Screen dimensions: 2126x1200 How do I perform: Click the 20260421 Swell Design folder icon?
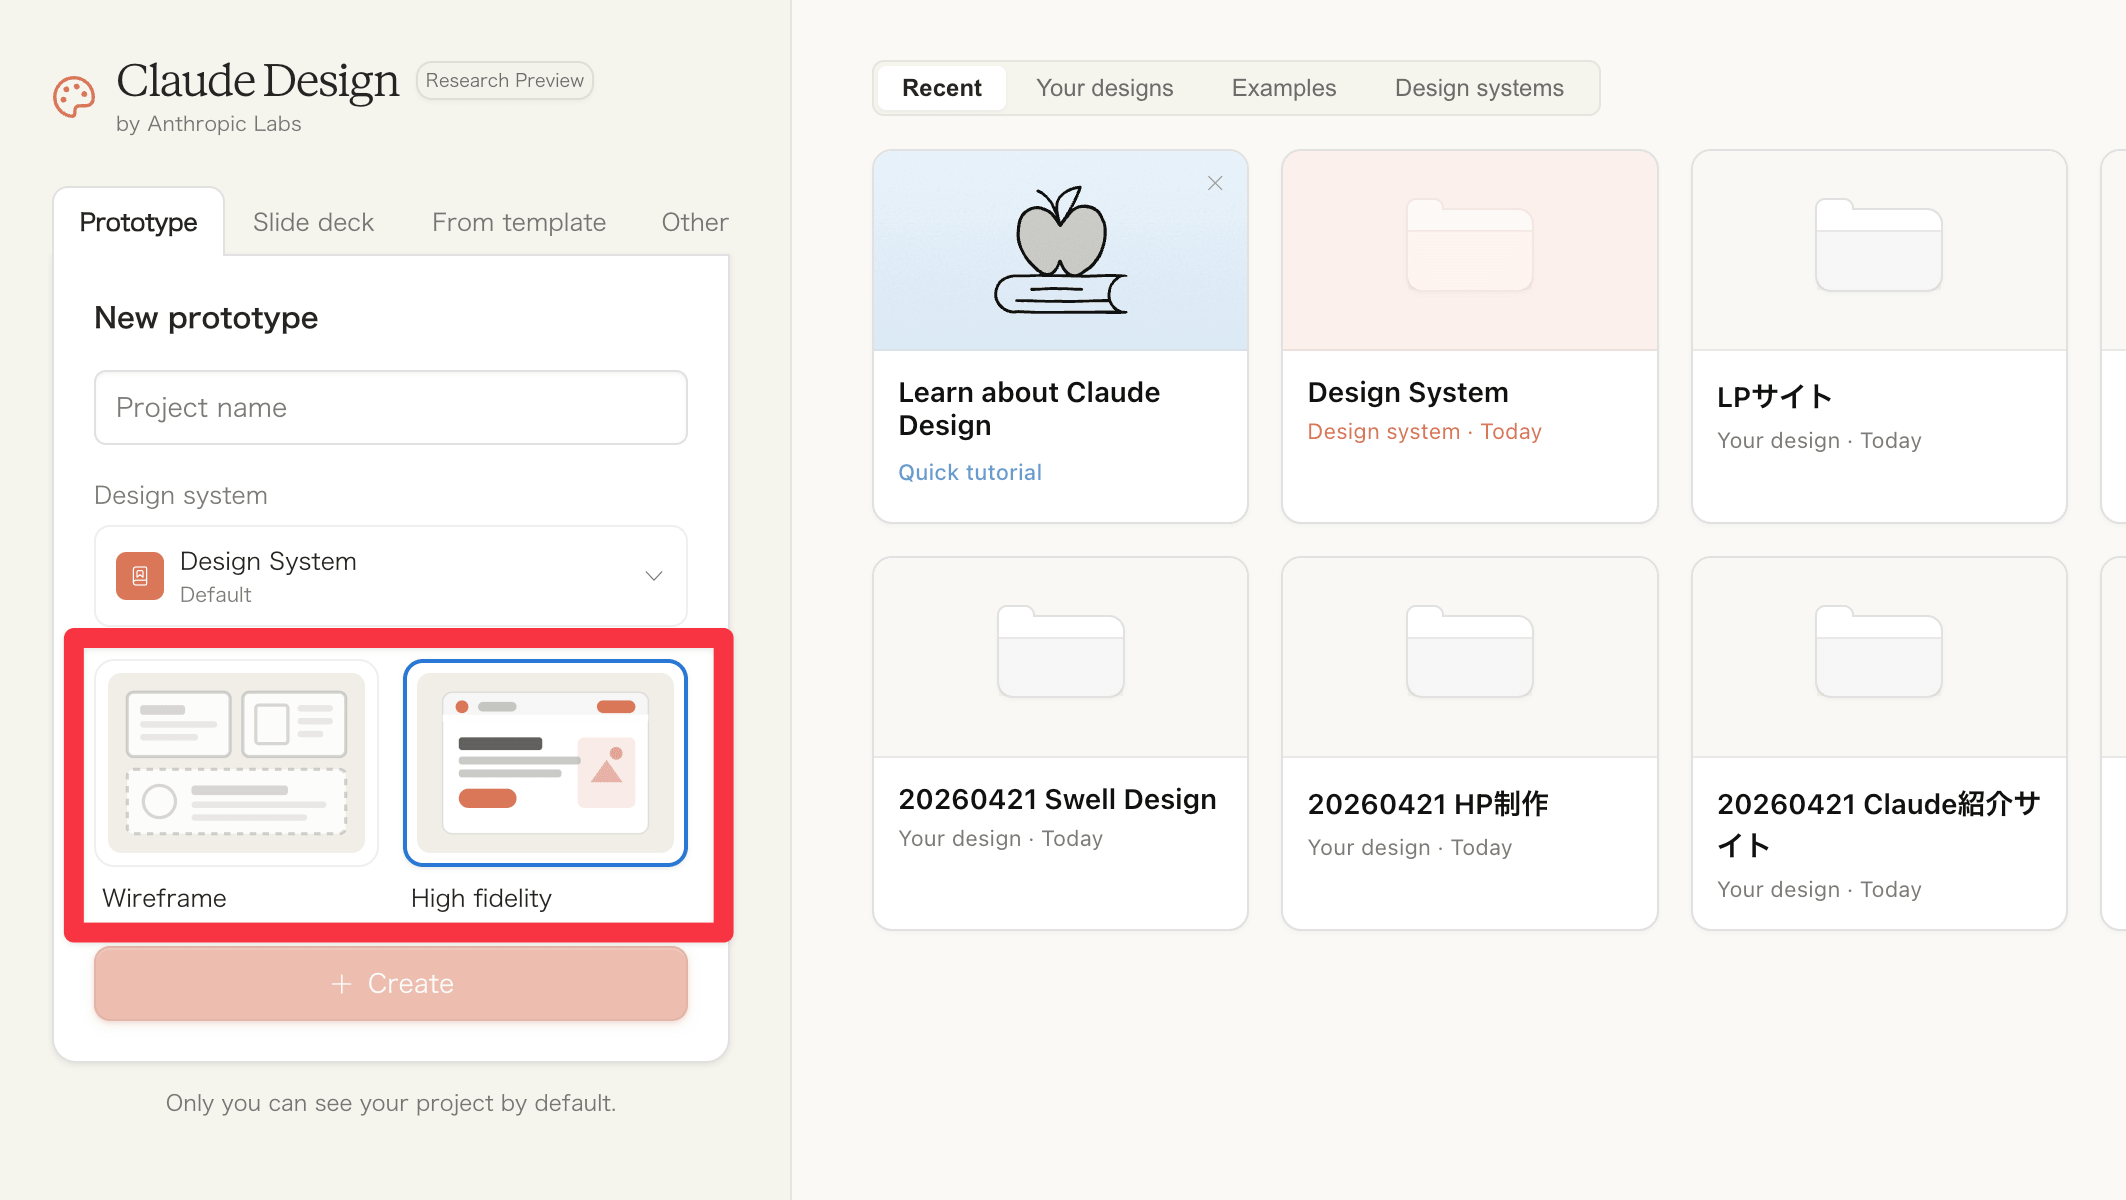(1060, 652)
